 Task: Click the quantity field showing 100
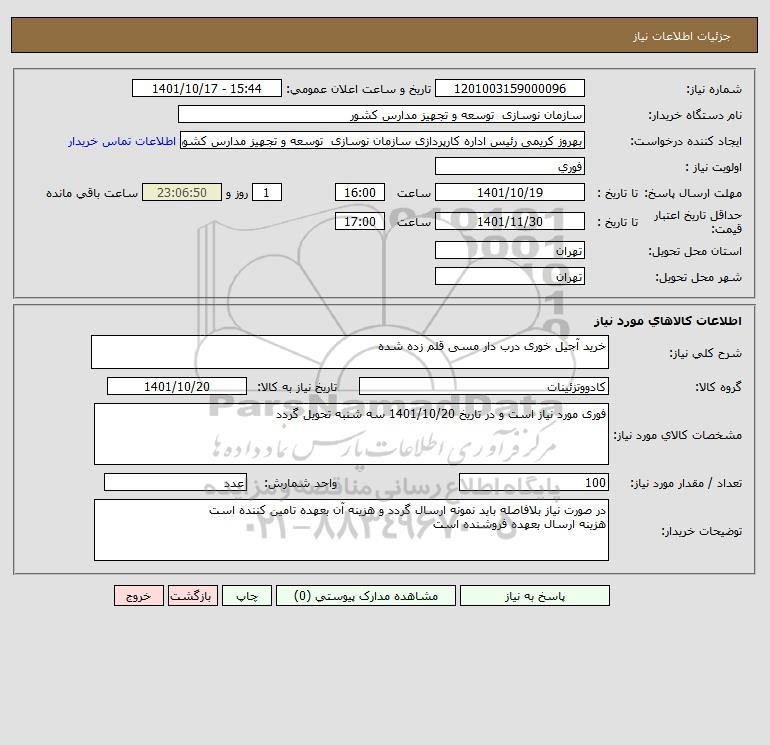534,483
